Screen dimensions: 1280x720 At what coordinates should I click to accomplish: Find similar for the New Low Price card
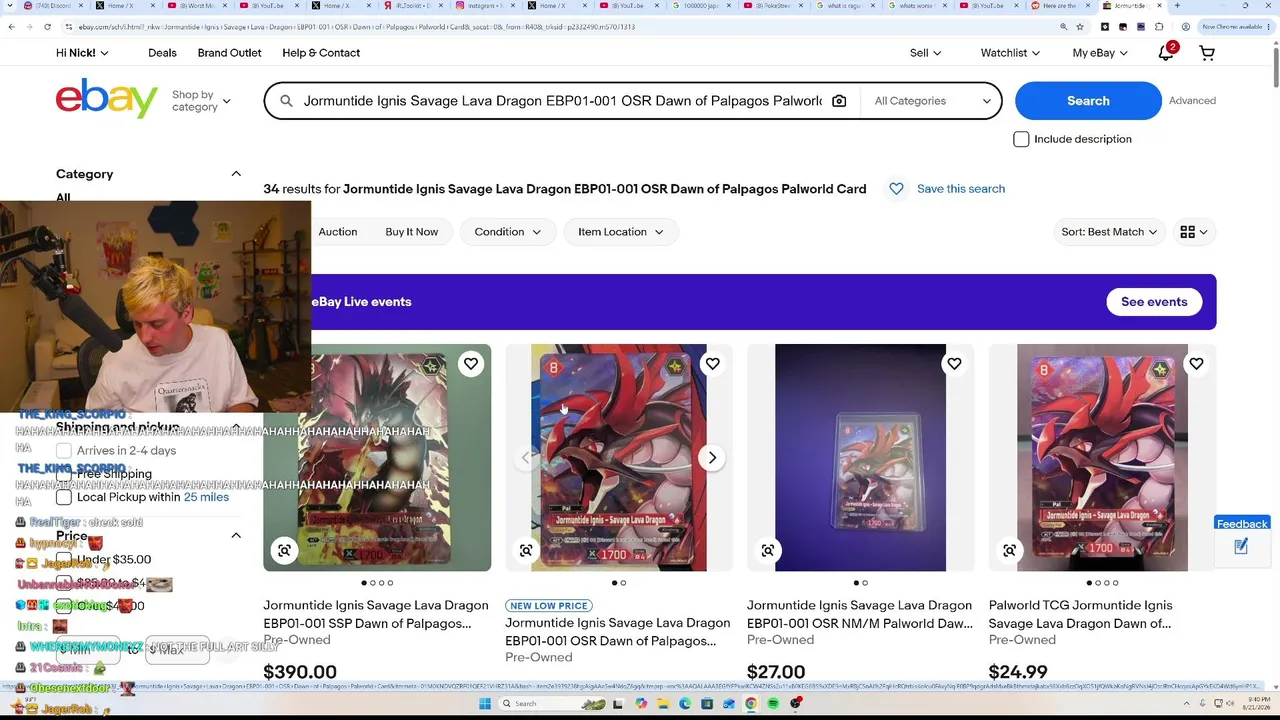[x=526, y=551]
